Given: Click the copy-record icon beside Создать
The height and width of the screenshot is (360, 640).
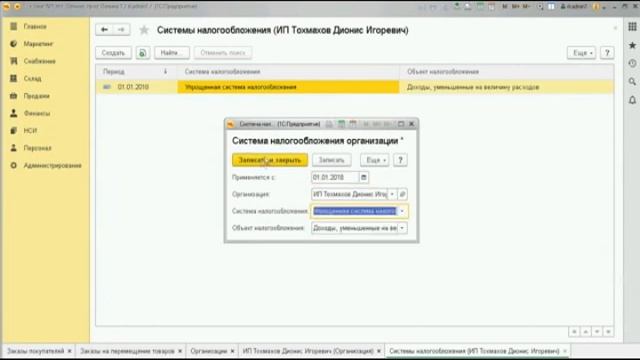Looking at the screenshot, I should coord(143,53).
